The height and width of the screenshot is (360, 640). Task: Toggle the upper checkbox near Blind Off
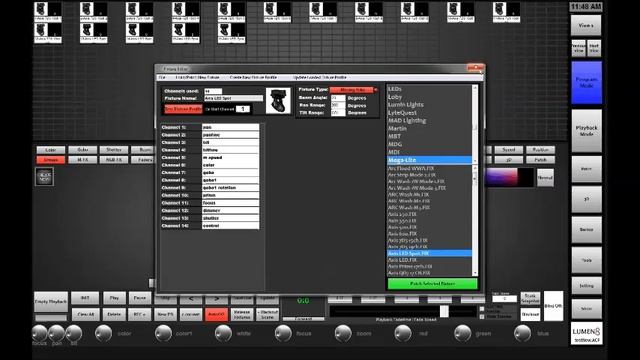[482, 309]
